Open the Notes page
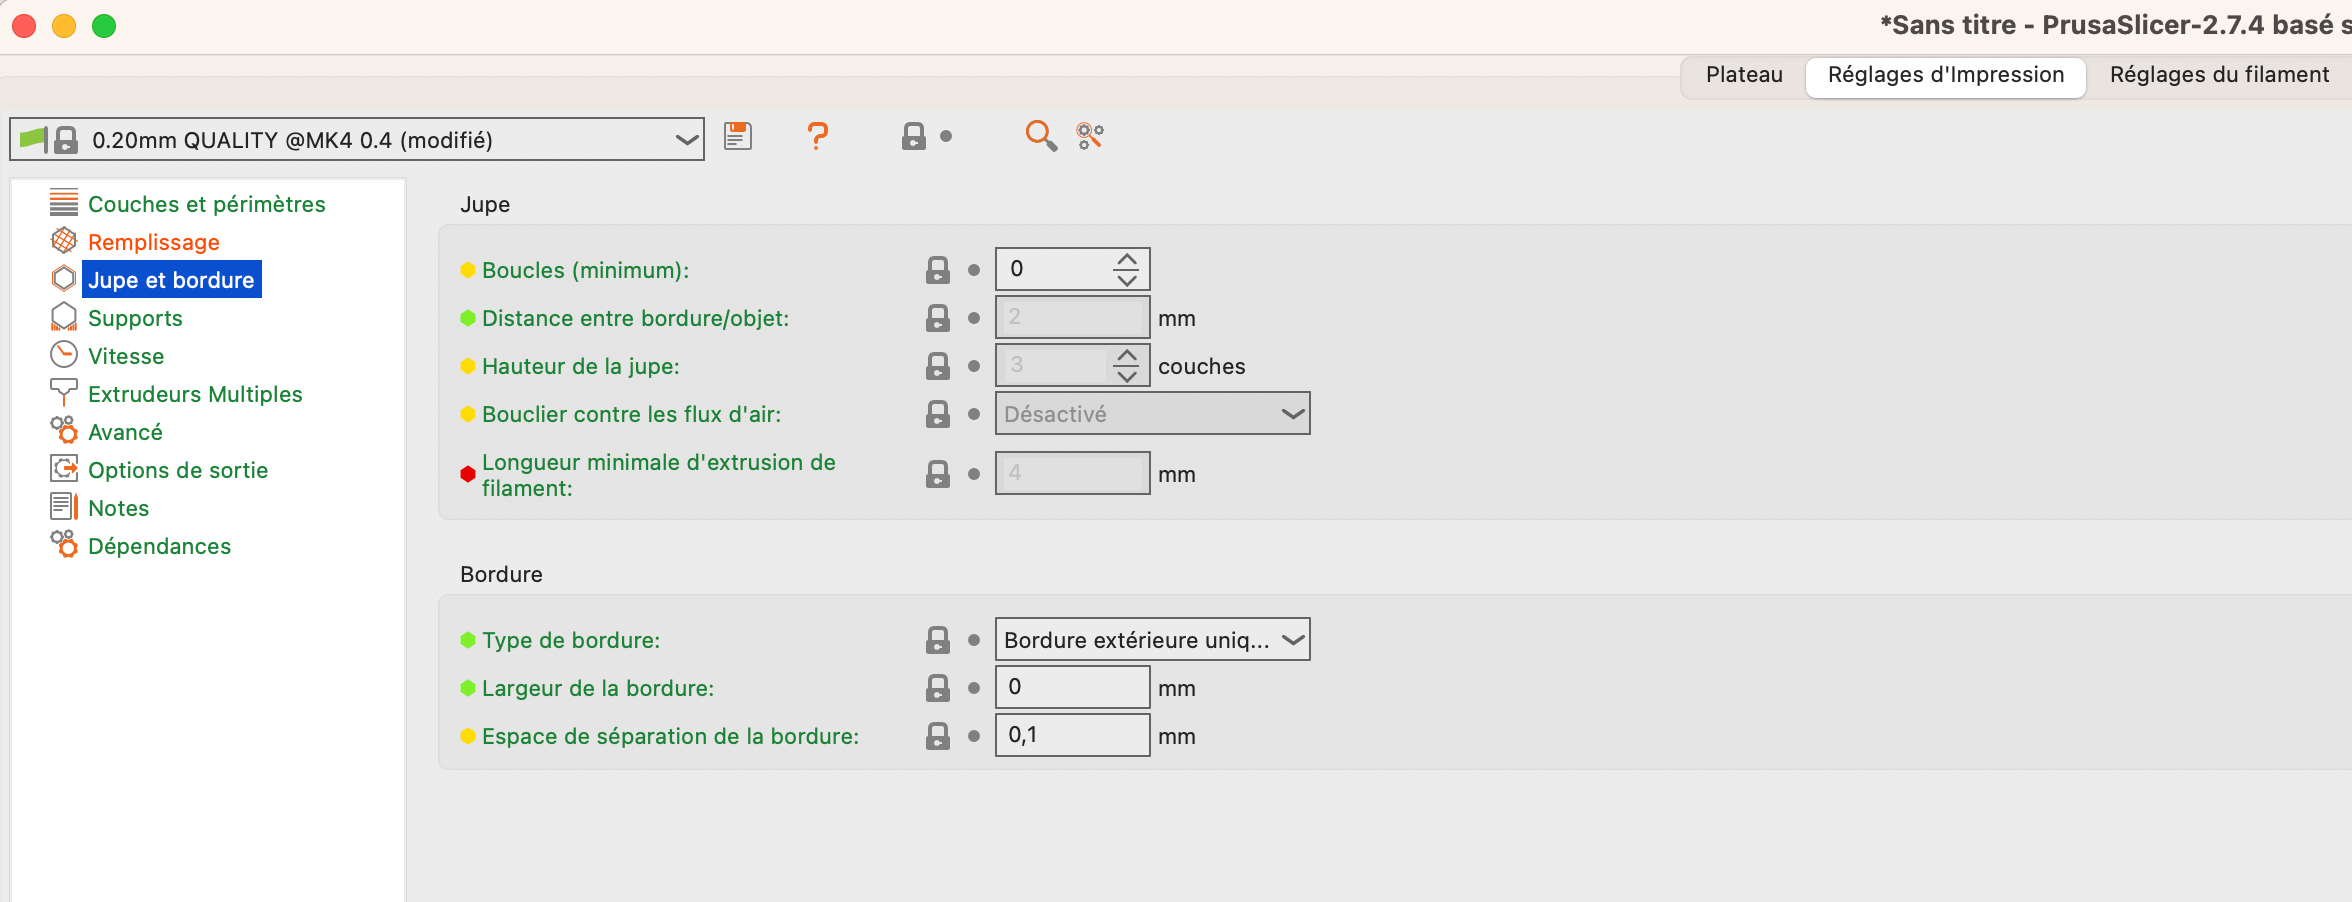Screen dimensions: 2352x902 (118, 508)
